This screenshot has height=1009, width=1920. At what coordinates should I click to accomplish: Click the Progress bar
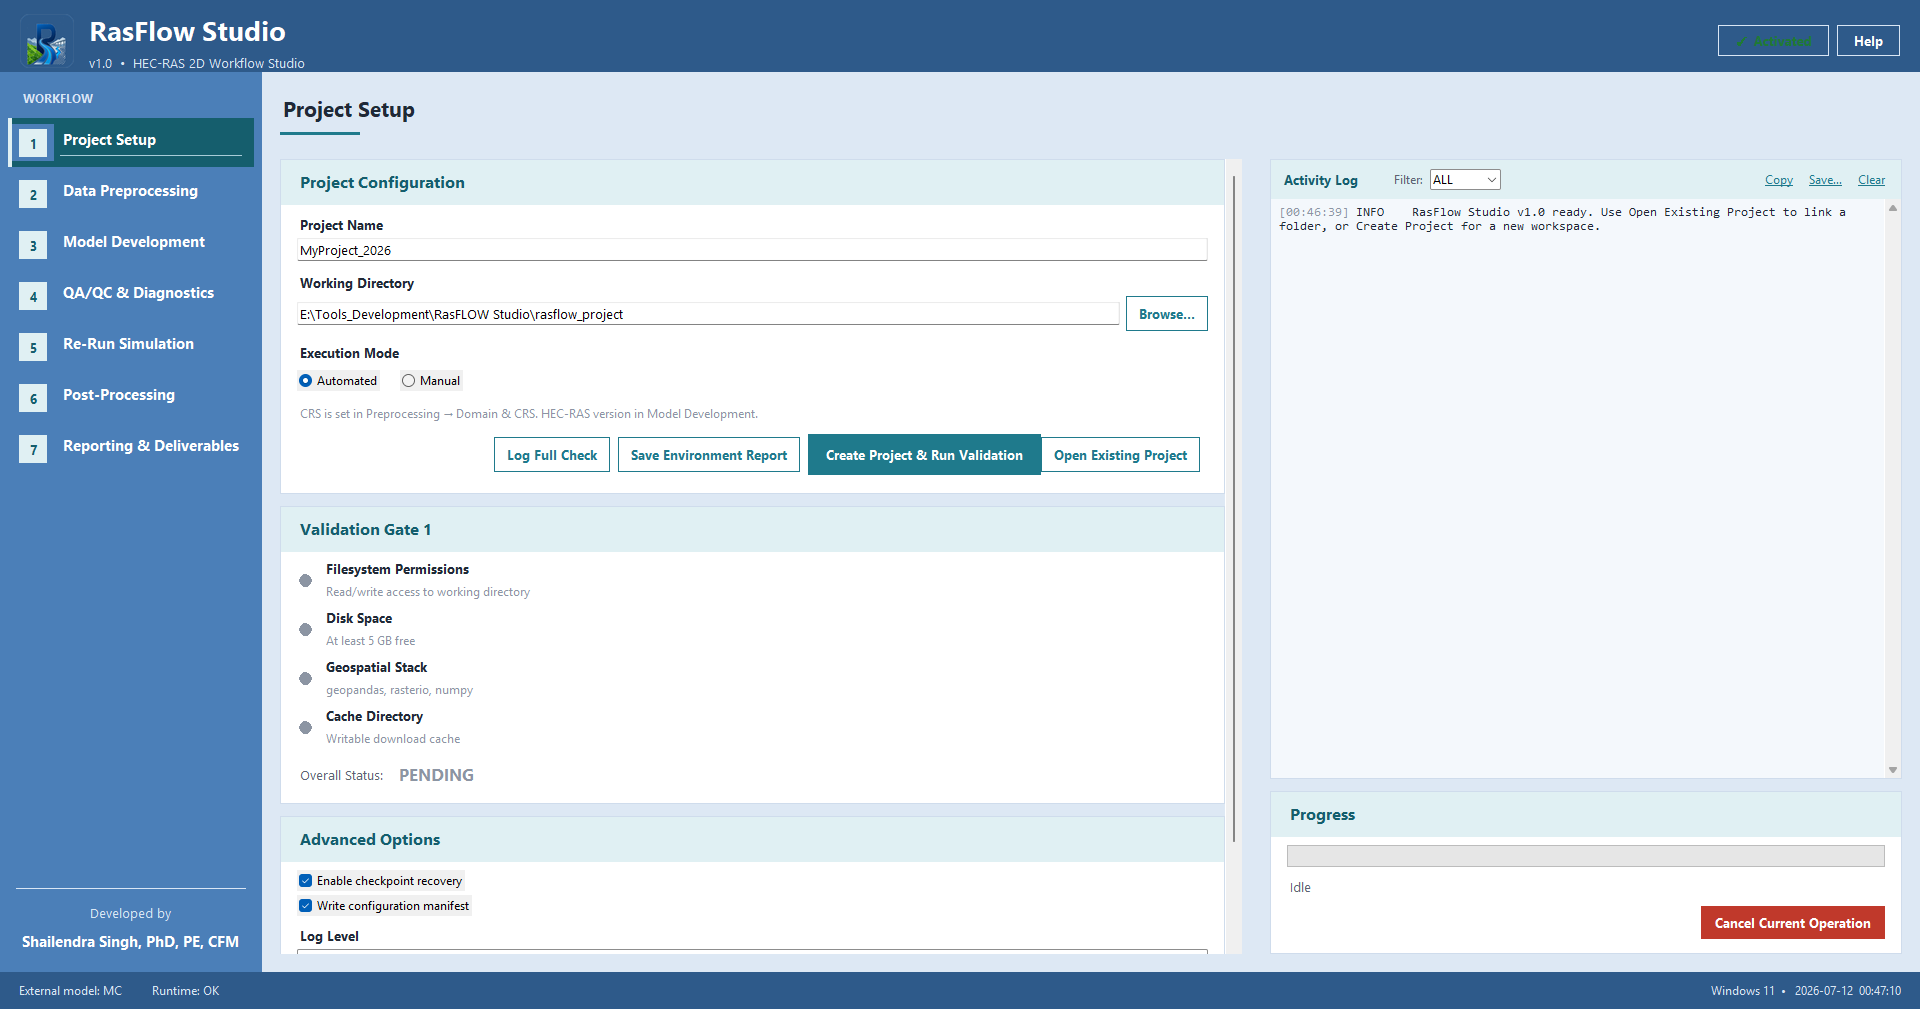[x=1586, y=856]
